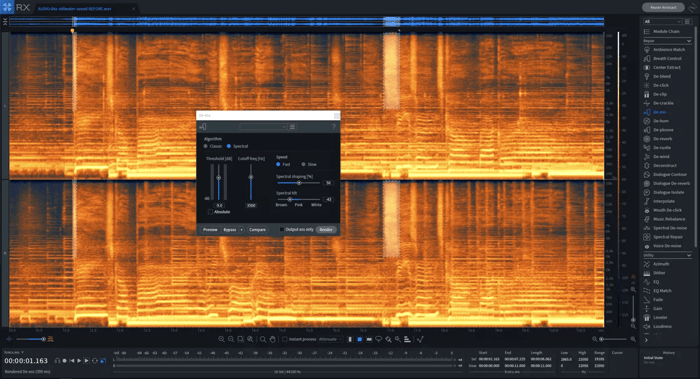This screenshot has height=379, width=700.
Task: Click Render in the De-ess dialog
Action: coord(326,230)
